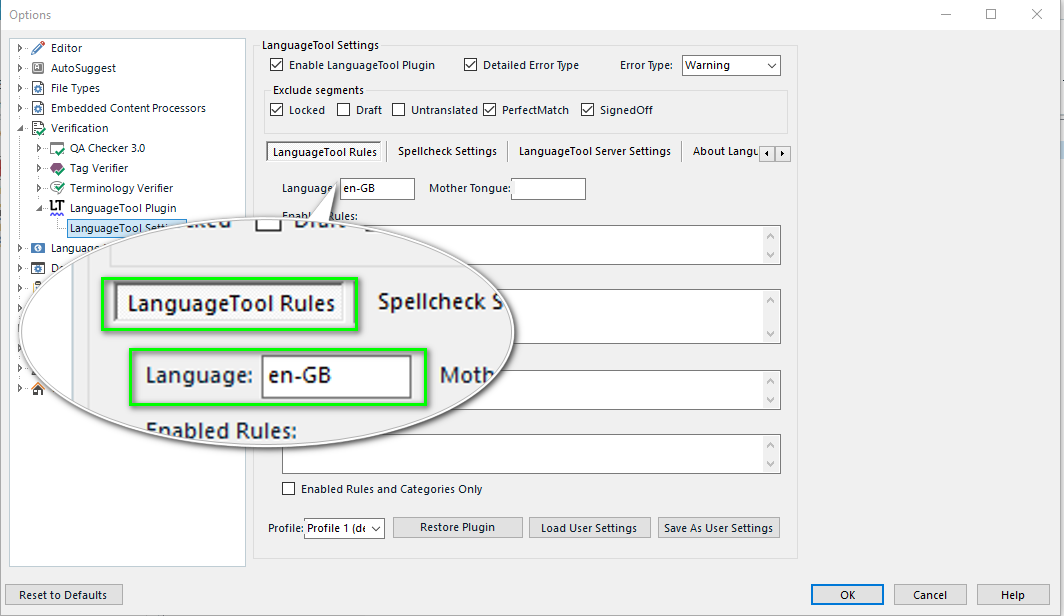Uncheck the SignedOff checkbox
1064x616 pixels.
pos(587,110)
